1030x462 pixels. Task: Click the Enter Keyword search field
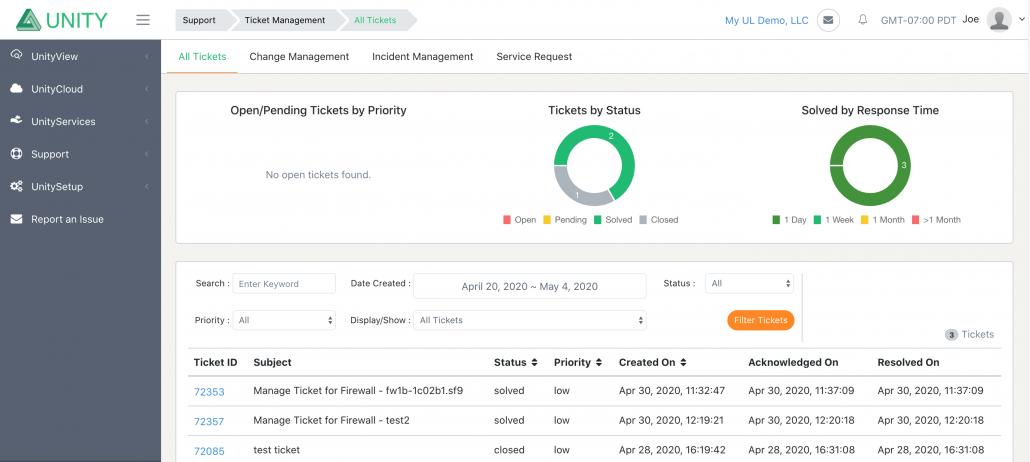[284, 283]
